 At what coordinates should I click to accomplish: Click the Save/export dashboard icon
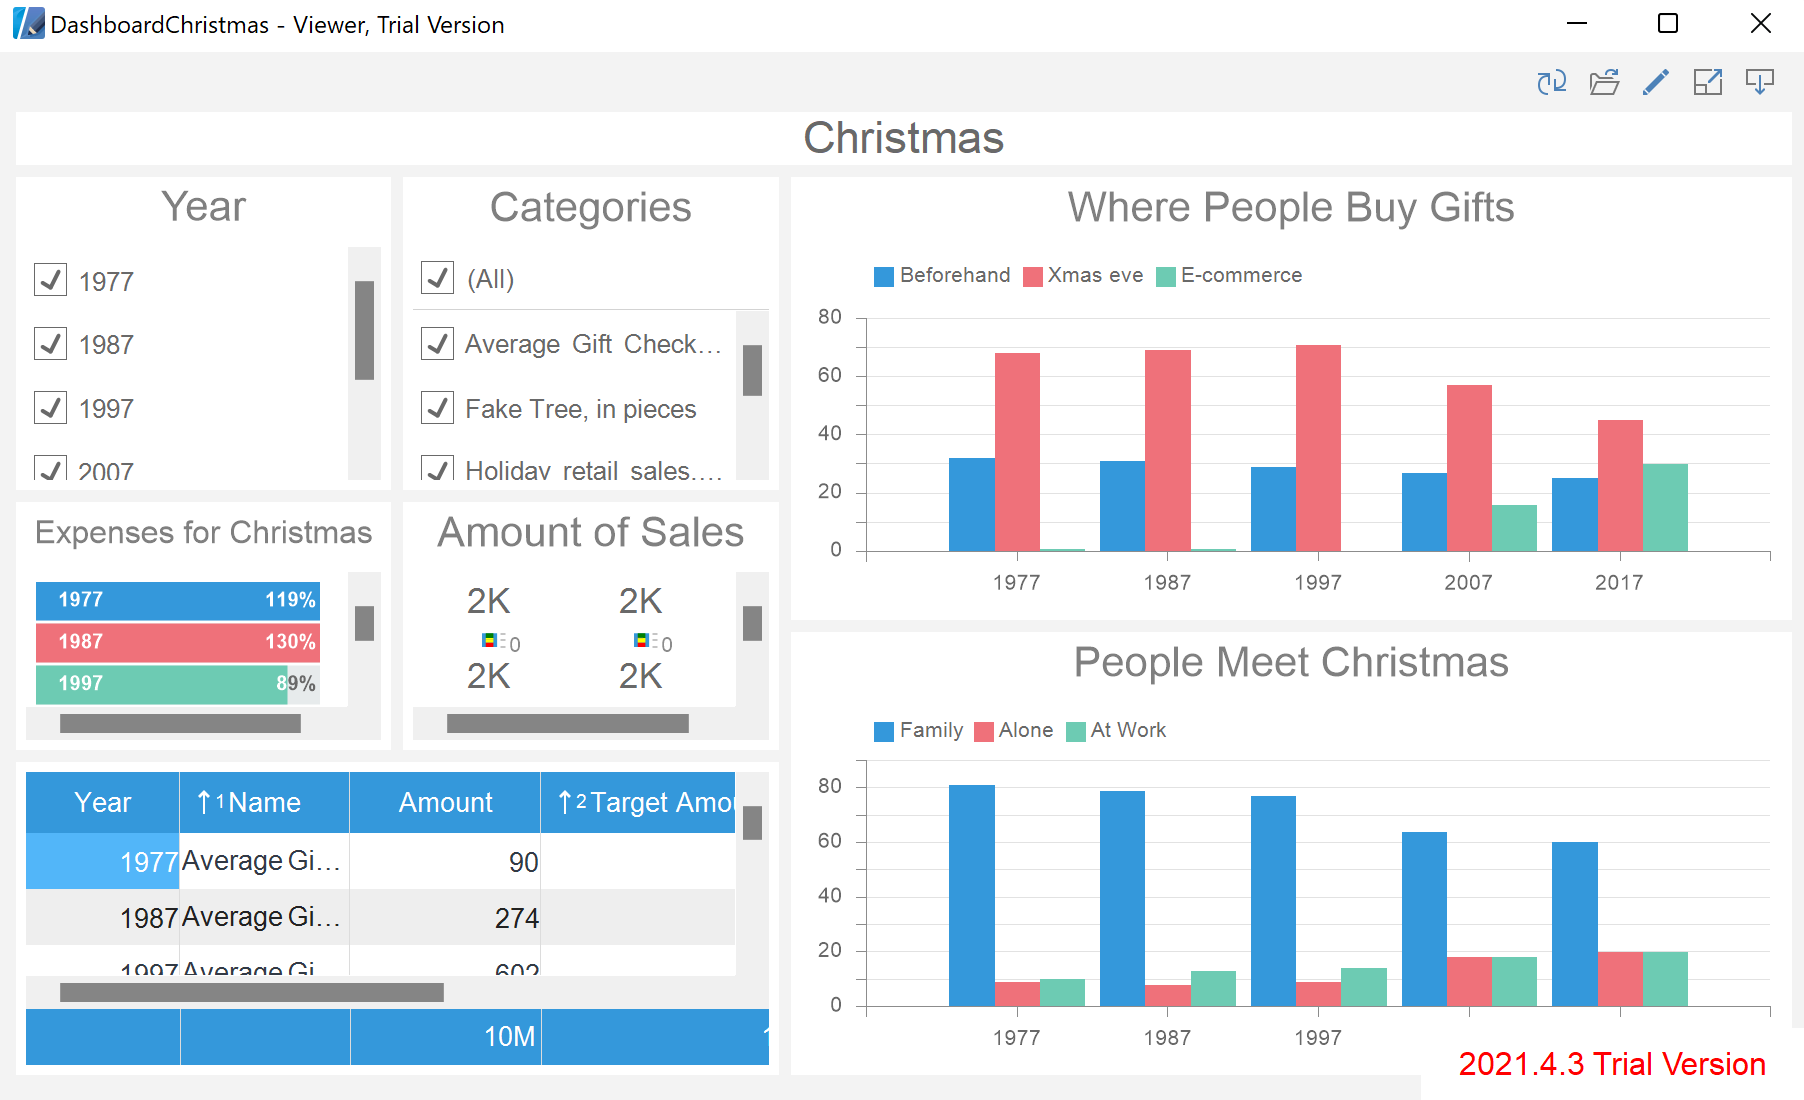click(1760, 82)
